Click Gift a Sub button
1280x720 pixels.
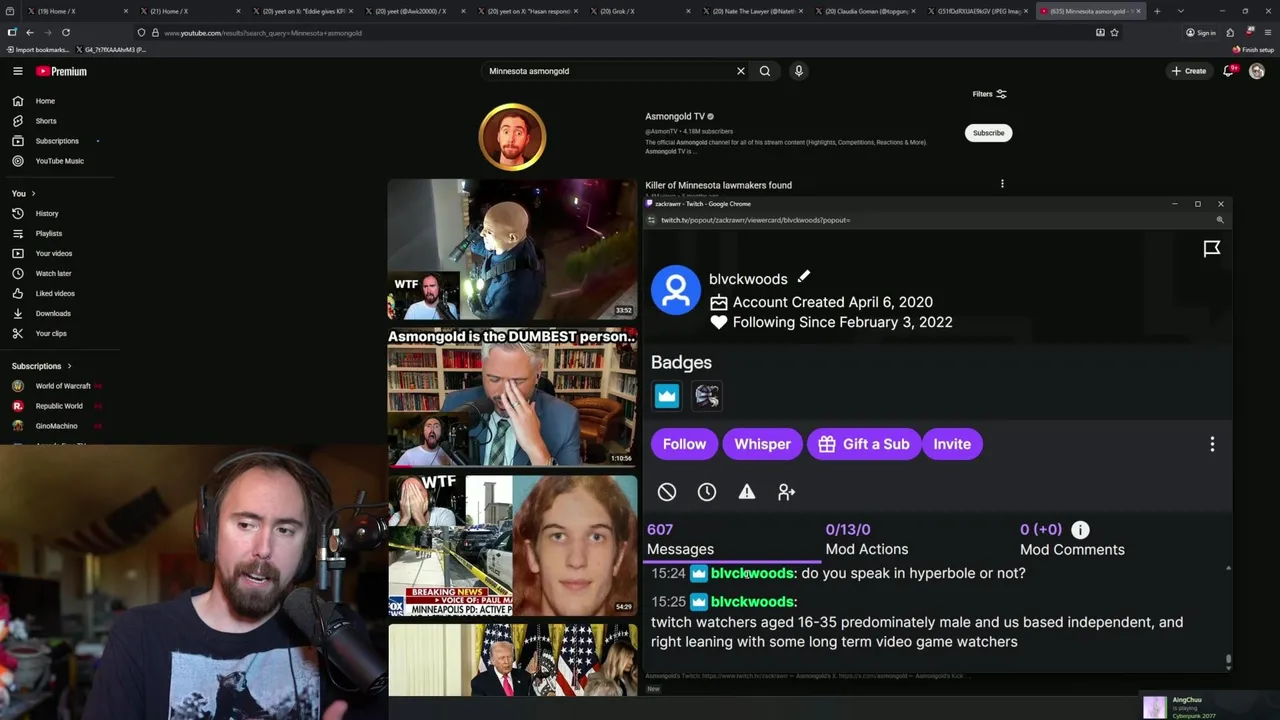864,444
